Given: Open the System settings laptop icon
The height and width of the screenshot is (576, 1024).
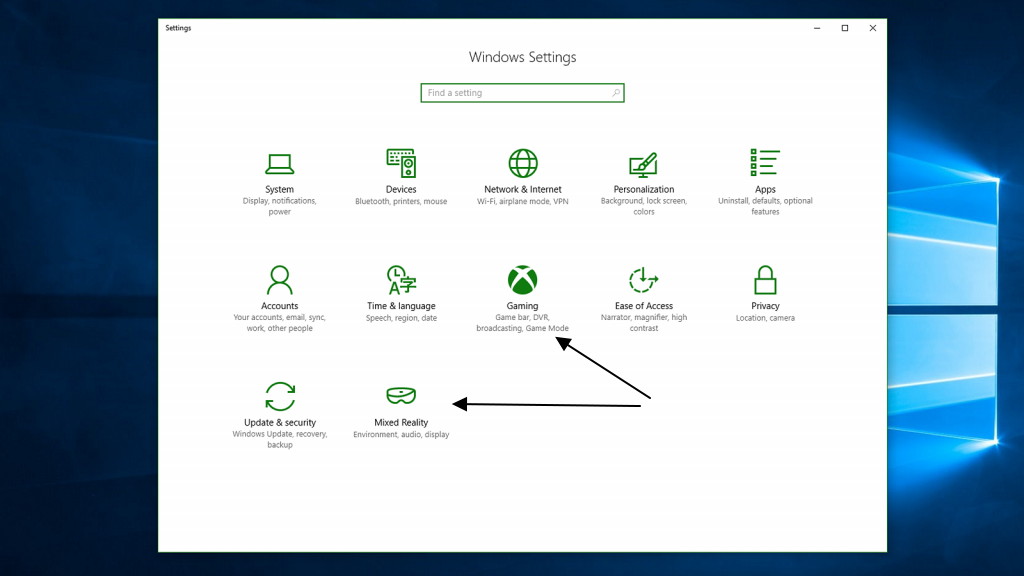Looking at the screenshot, I should (x=280, y=164).
